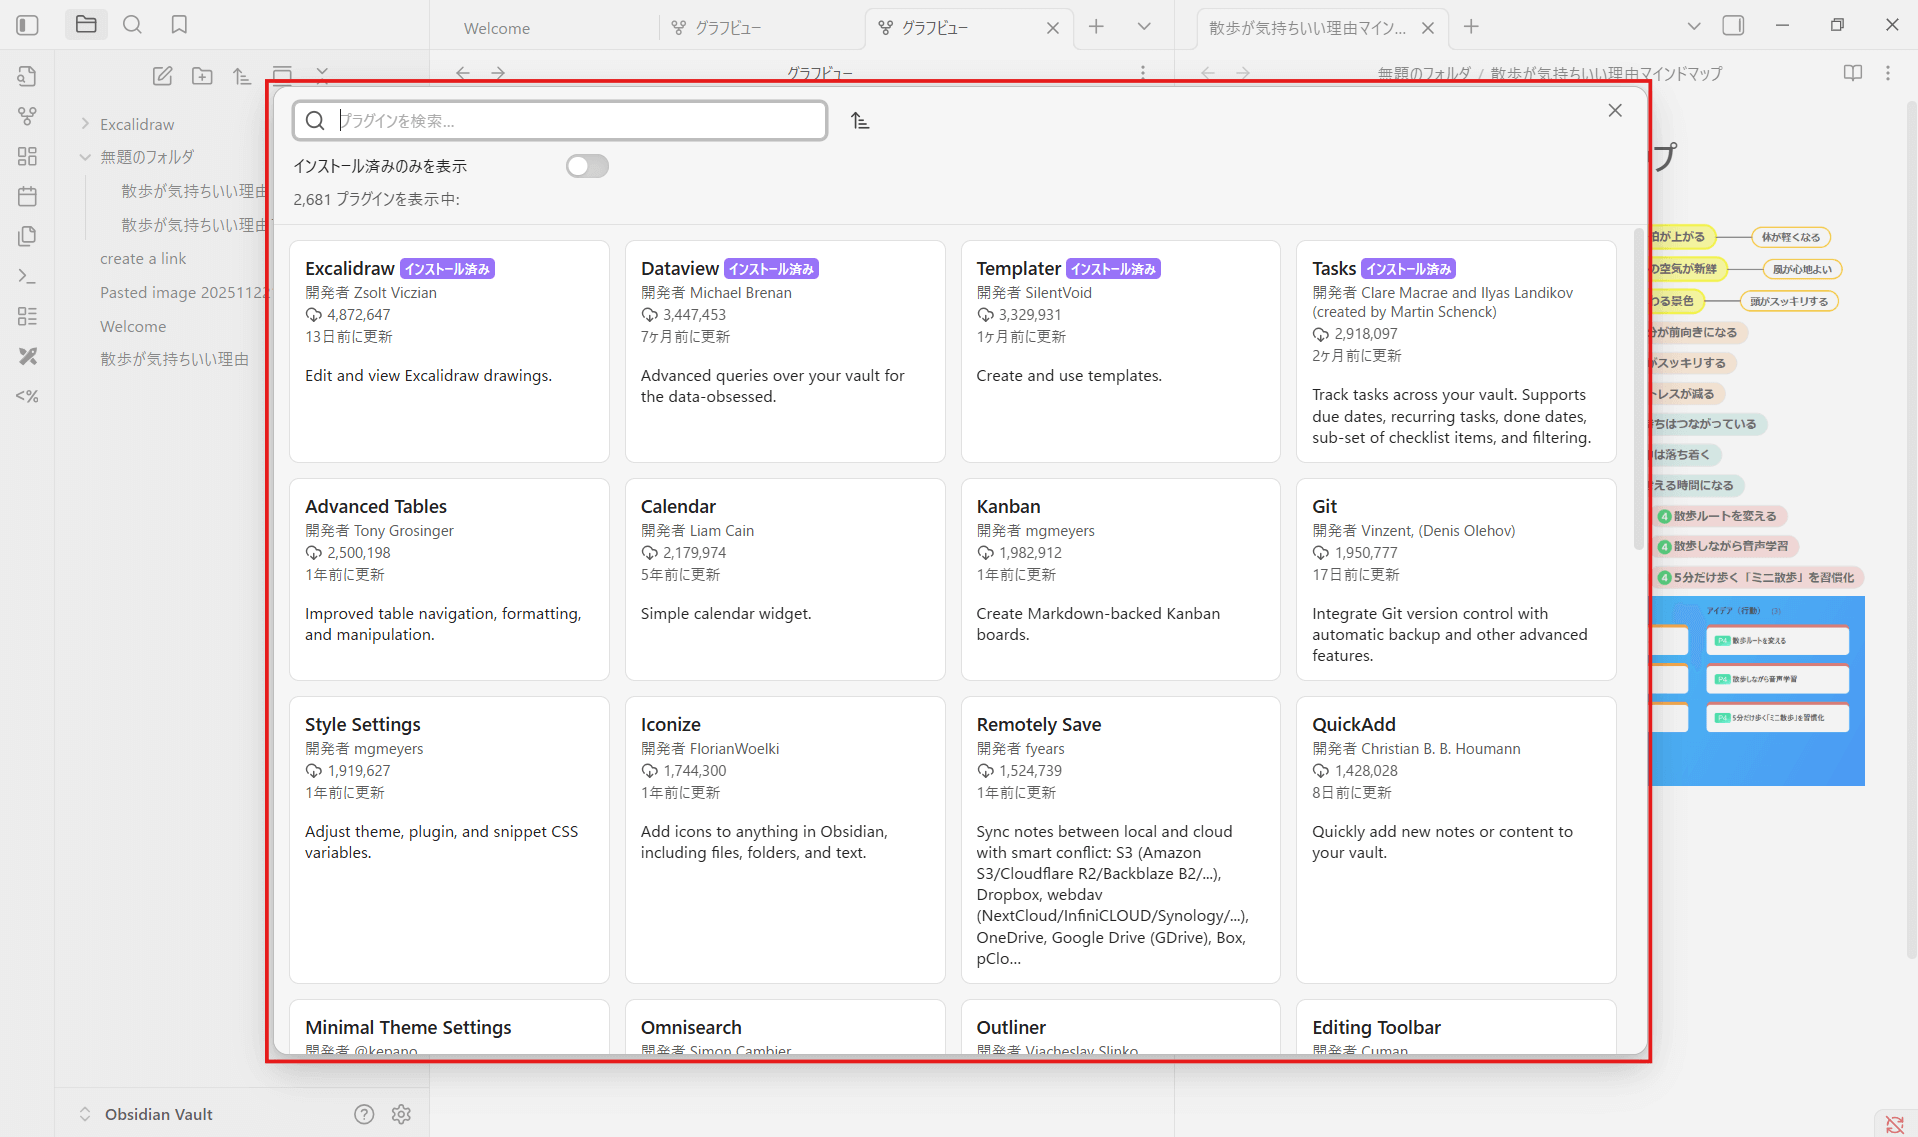Create a new note in file explorer
1918x1137 pixels.
coord(162,76)
